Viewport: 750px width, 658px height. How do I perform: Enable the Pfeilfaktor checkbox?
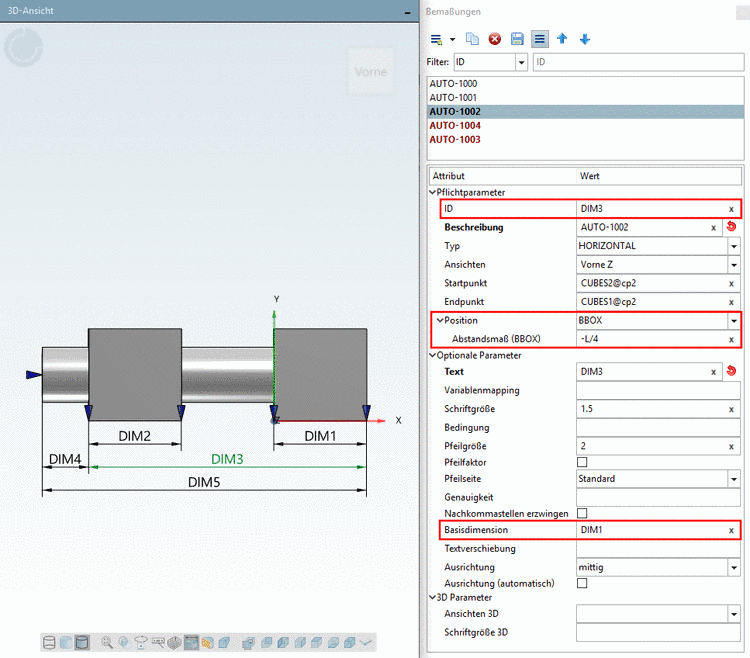(582, 462)
